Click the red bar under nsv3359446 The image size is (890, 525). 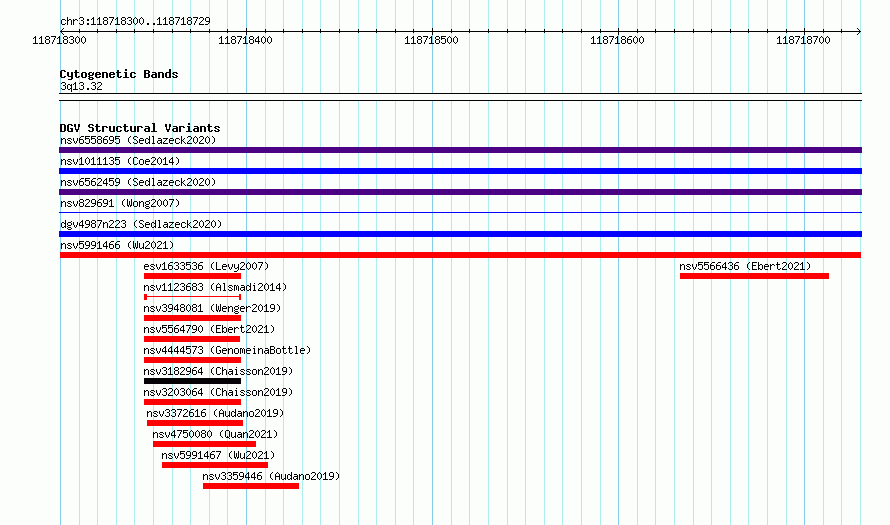[251, 486]
